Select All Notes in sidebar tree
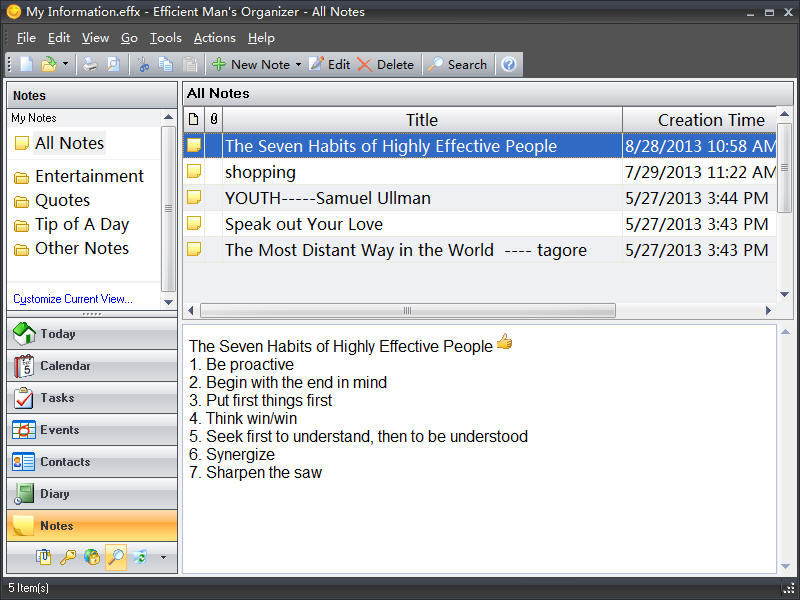This screenshot has height=600, width=800. coord(69,143)
